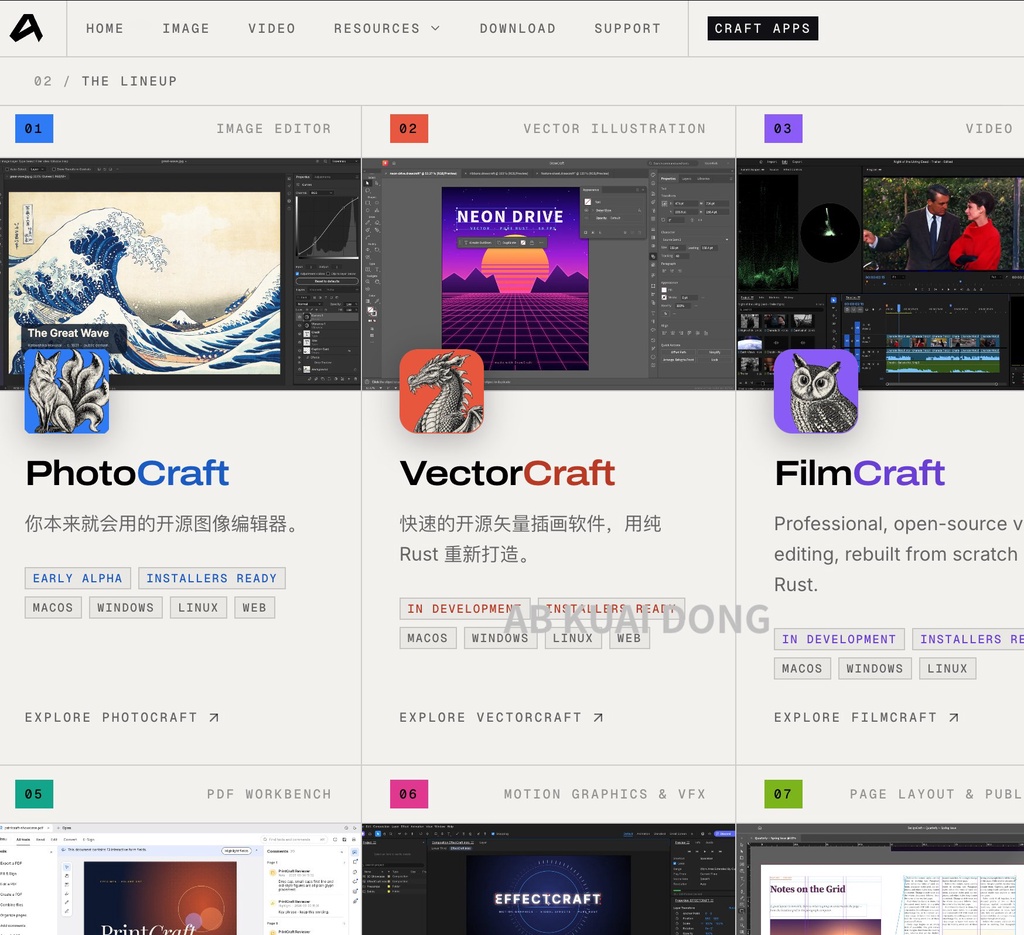Click the orange 02 number badge

click(409, 129)
